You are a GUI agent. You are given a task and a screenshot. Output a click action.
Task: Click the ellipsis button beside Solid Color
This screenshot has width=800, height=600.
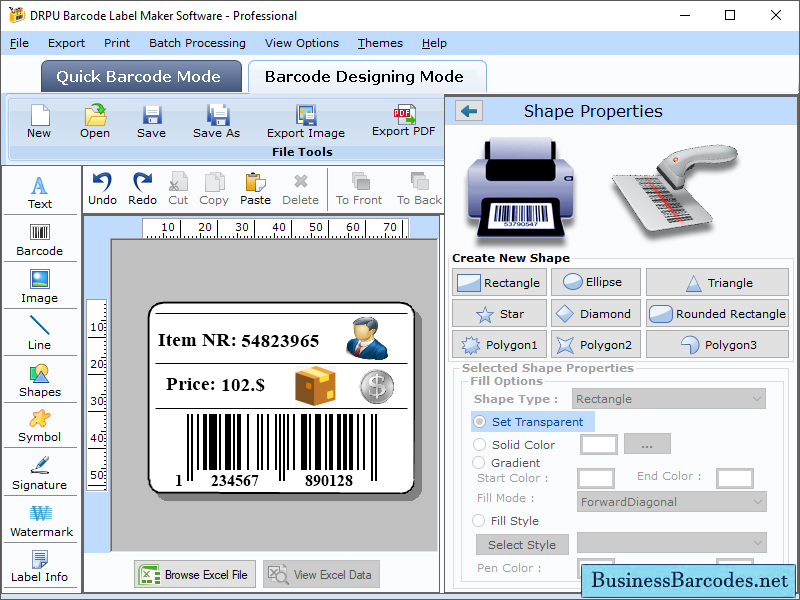pyautogui.click(x=647, y=444)
